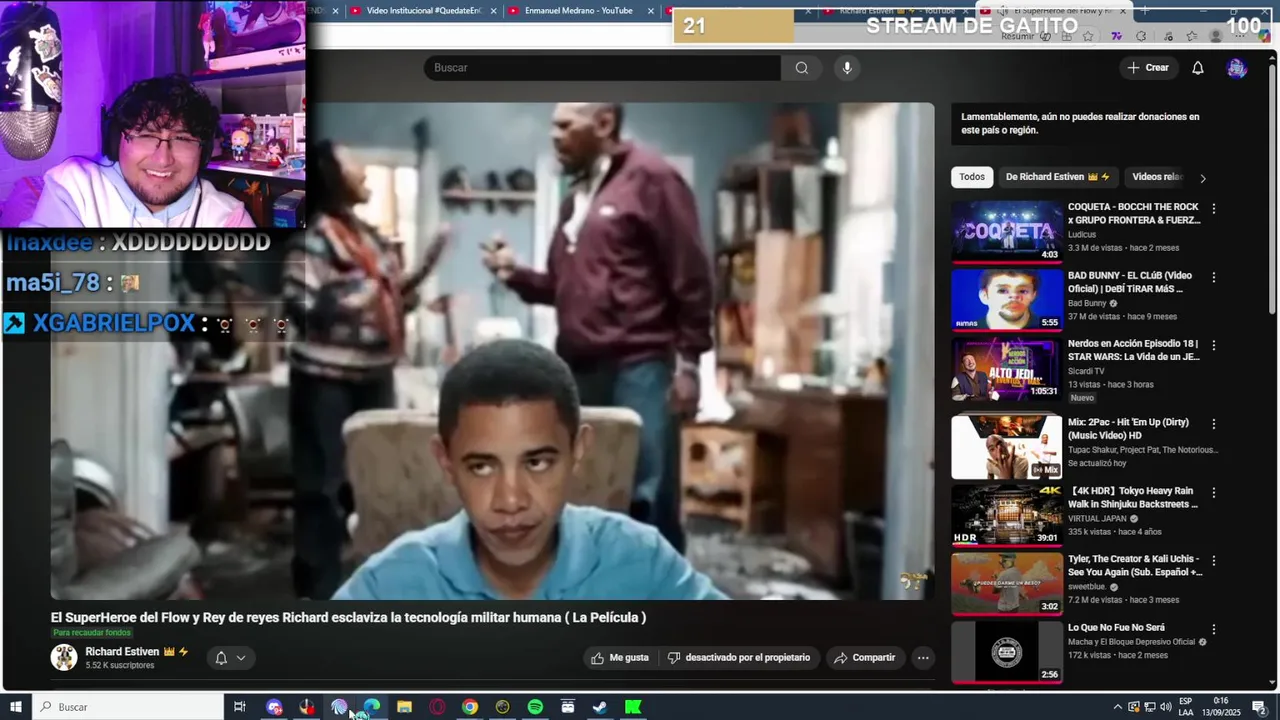
Task: Open Task View on taskbar
Action: click(240, 707)
